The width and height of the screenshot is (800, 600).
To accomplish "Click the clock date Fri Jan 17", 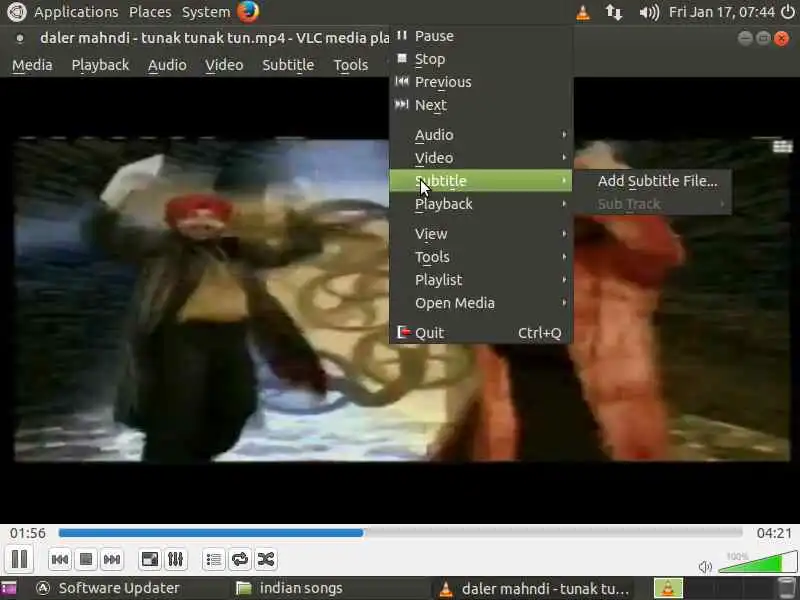I will tap(722, 12).
